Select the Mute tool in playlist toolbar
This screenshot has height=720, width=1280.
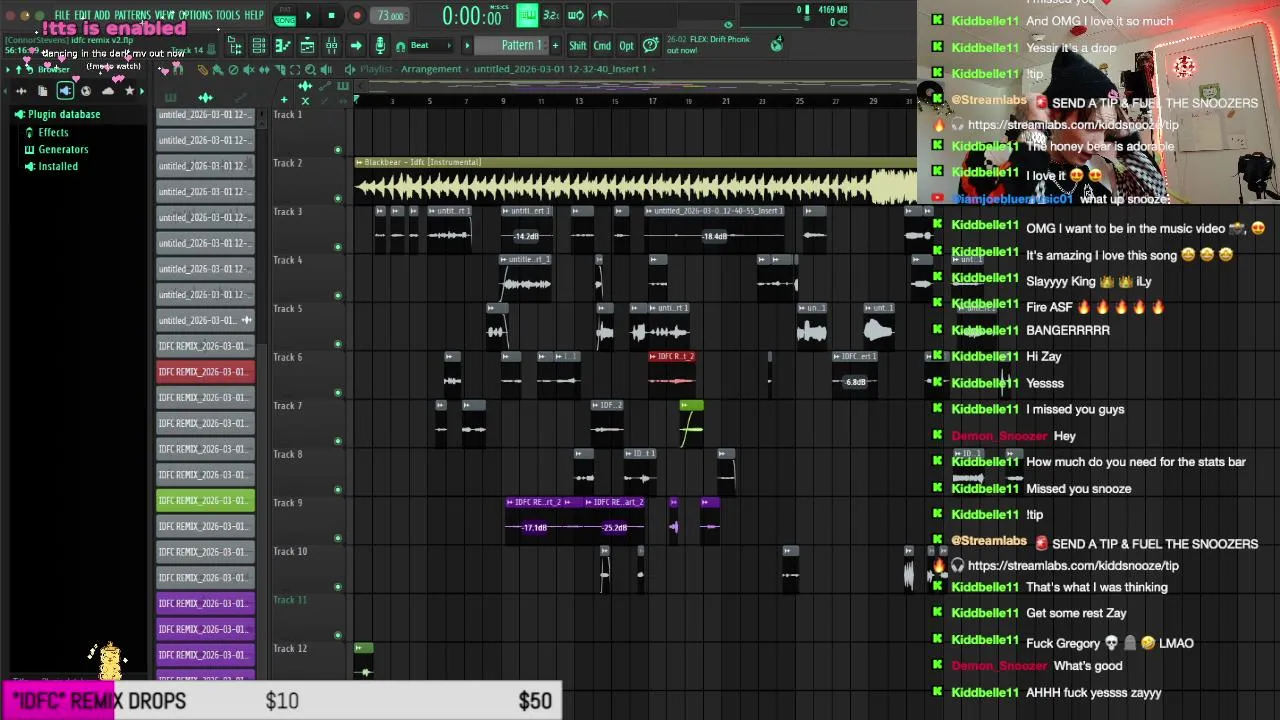point(248,69)
